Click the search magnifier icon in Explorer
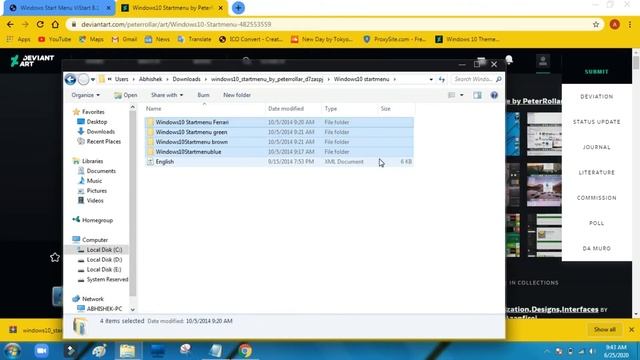This screenshot has height=360, width=640. [x=498, y=79]
